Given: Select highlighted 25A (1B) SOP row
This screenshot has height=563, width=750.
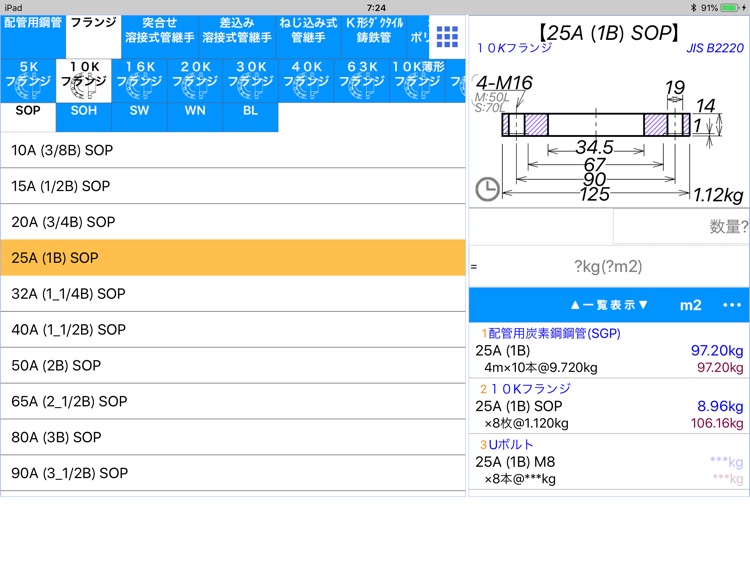Looking at the screenshot, I should (x=233, y=258).
